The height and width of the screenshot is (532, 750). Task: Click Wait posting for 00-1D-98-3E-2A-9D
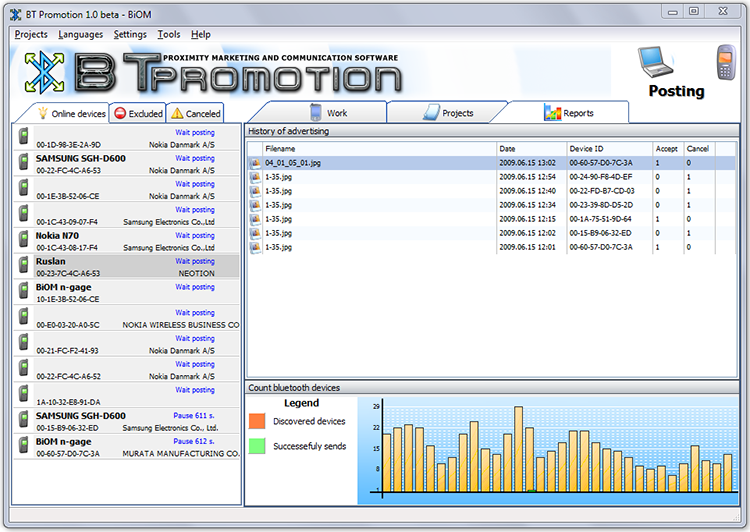pyautogui.click(x=195, y=133)
